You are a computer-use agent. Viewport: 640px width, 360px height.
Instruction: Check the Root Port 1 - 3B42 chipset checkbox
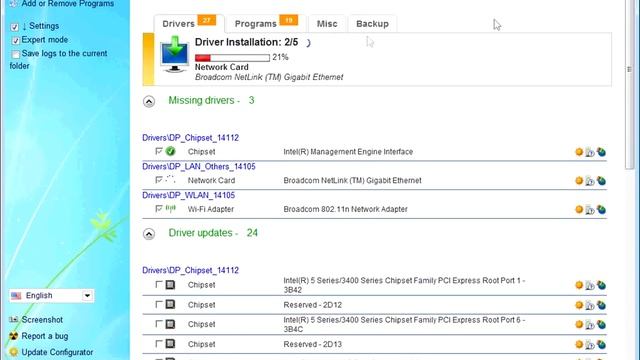point(159,284)
